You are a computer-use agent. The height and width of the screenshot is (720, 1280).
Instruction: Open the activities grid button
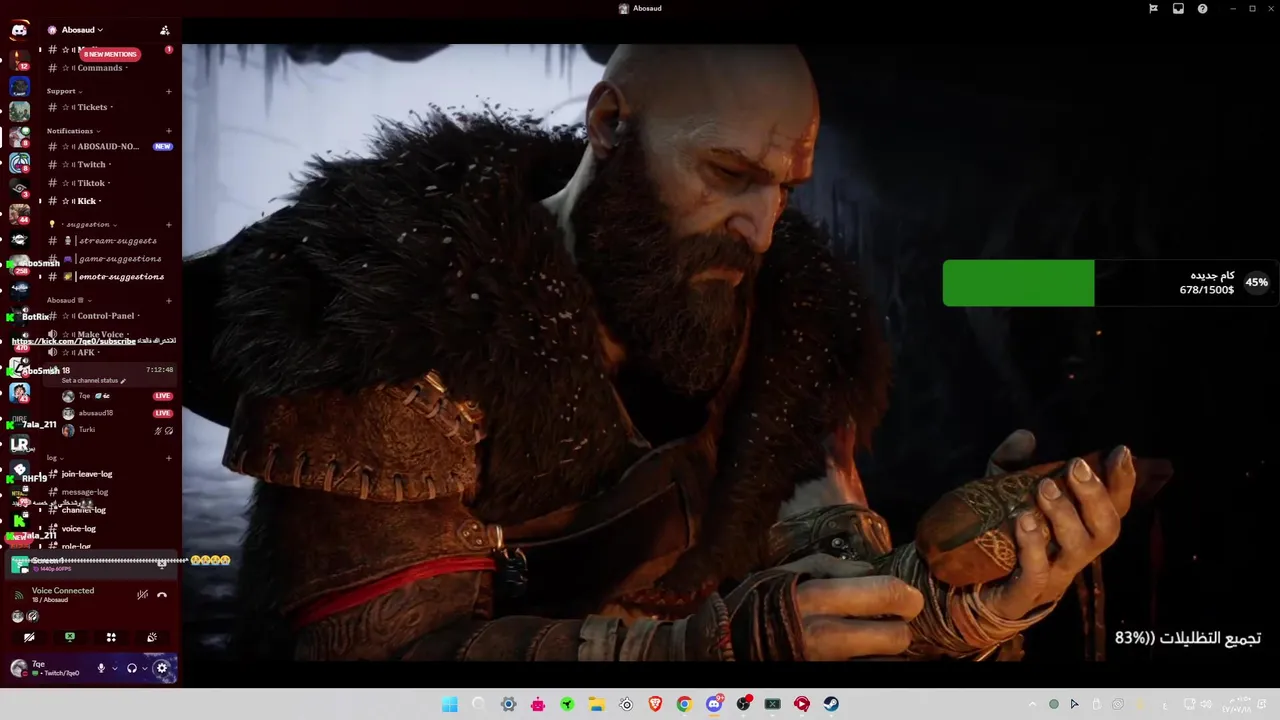111,637
